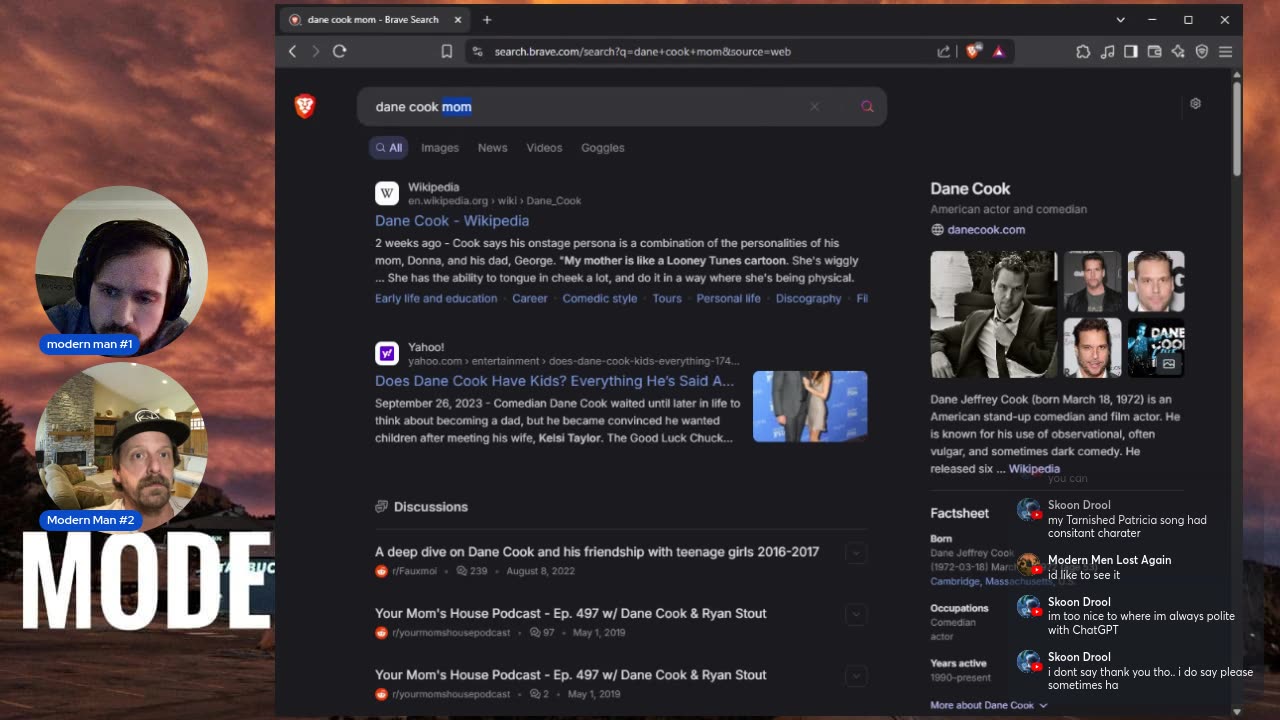Screen dimensions: 1280x720
Task: Click the 'Factsheet' heading in info panel
Action: tap(959, 513)
